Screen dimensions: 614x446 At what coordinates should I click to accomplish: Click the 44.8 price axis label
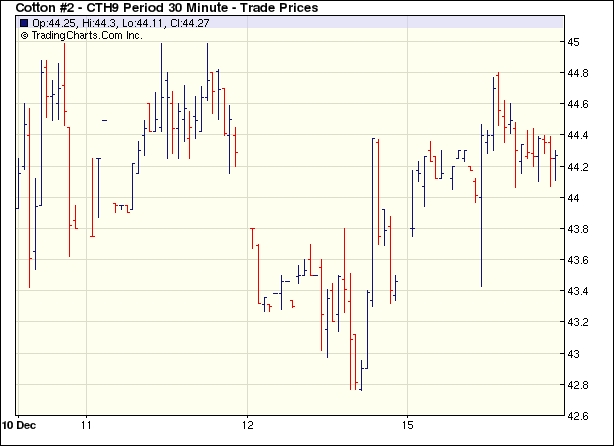coord(579,73)
